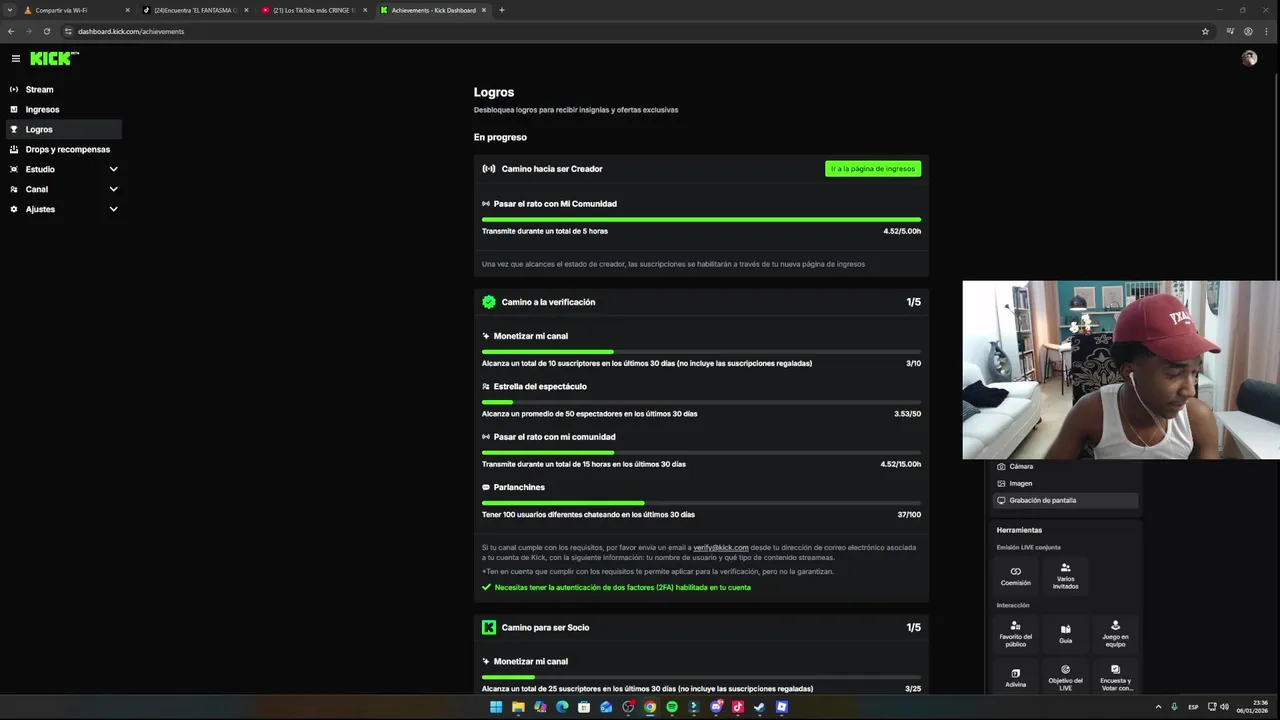The image size is (1280, 720).
Task: Click the 'En progreso' section label
Action: [500, 137]
